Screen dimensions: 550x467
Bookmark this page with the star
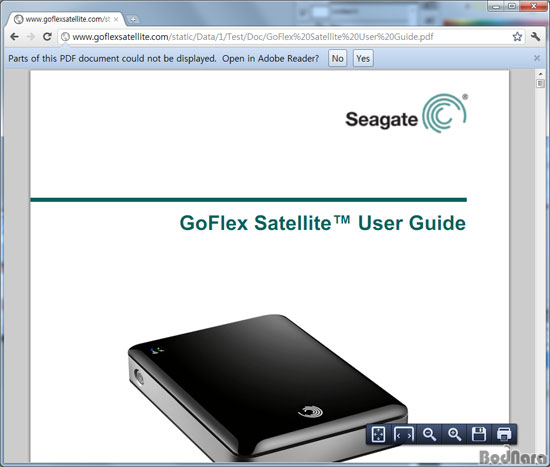pyautogui.click(x=517, y=36)
